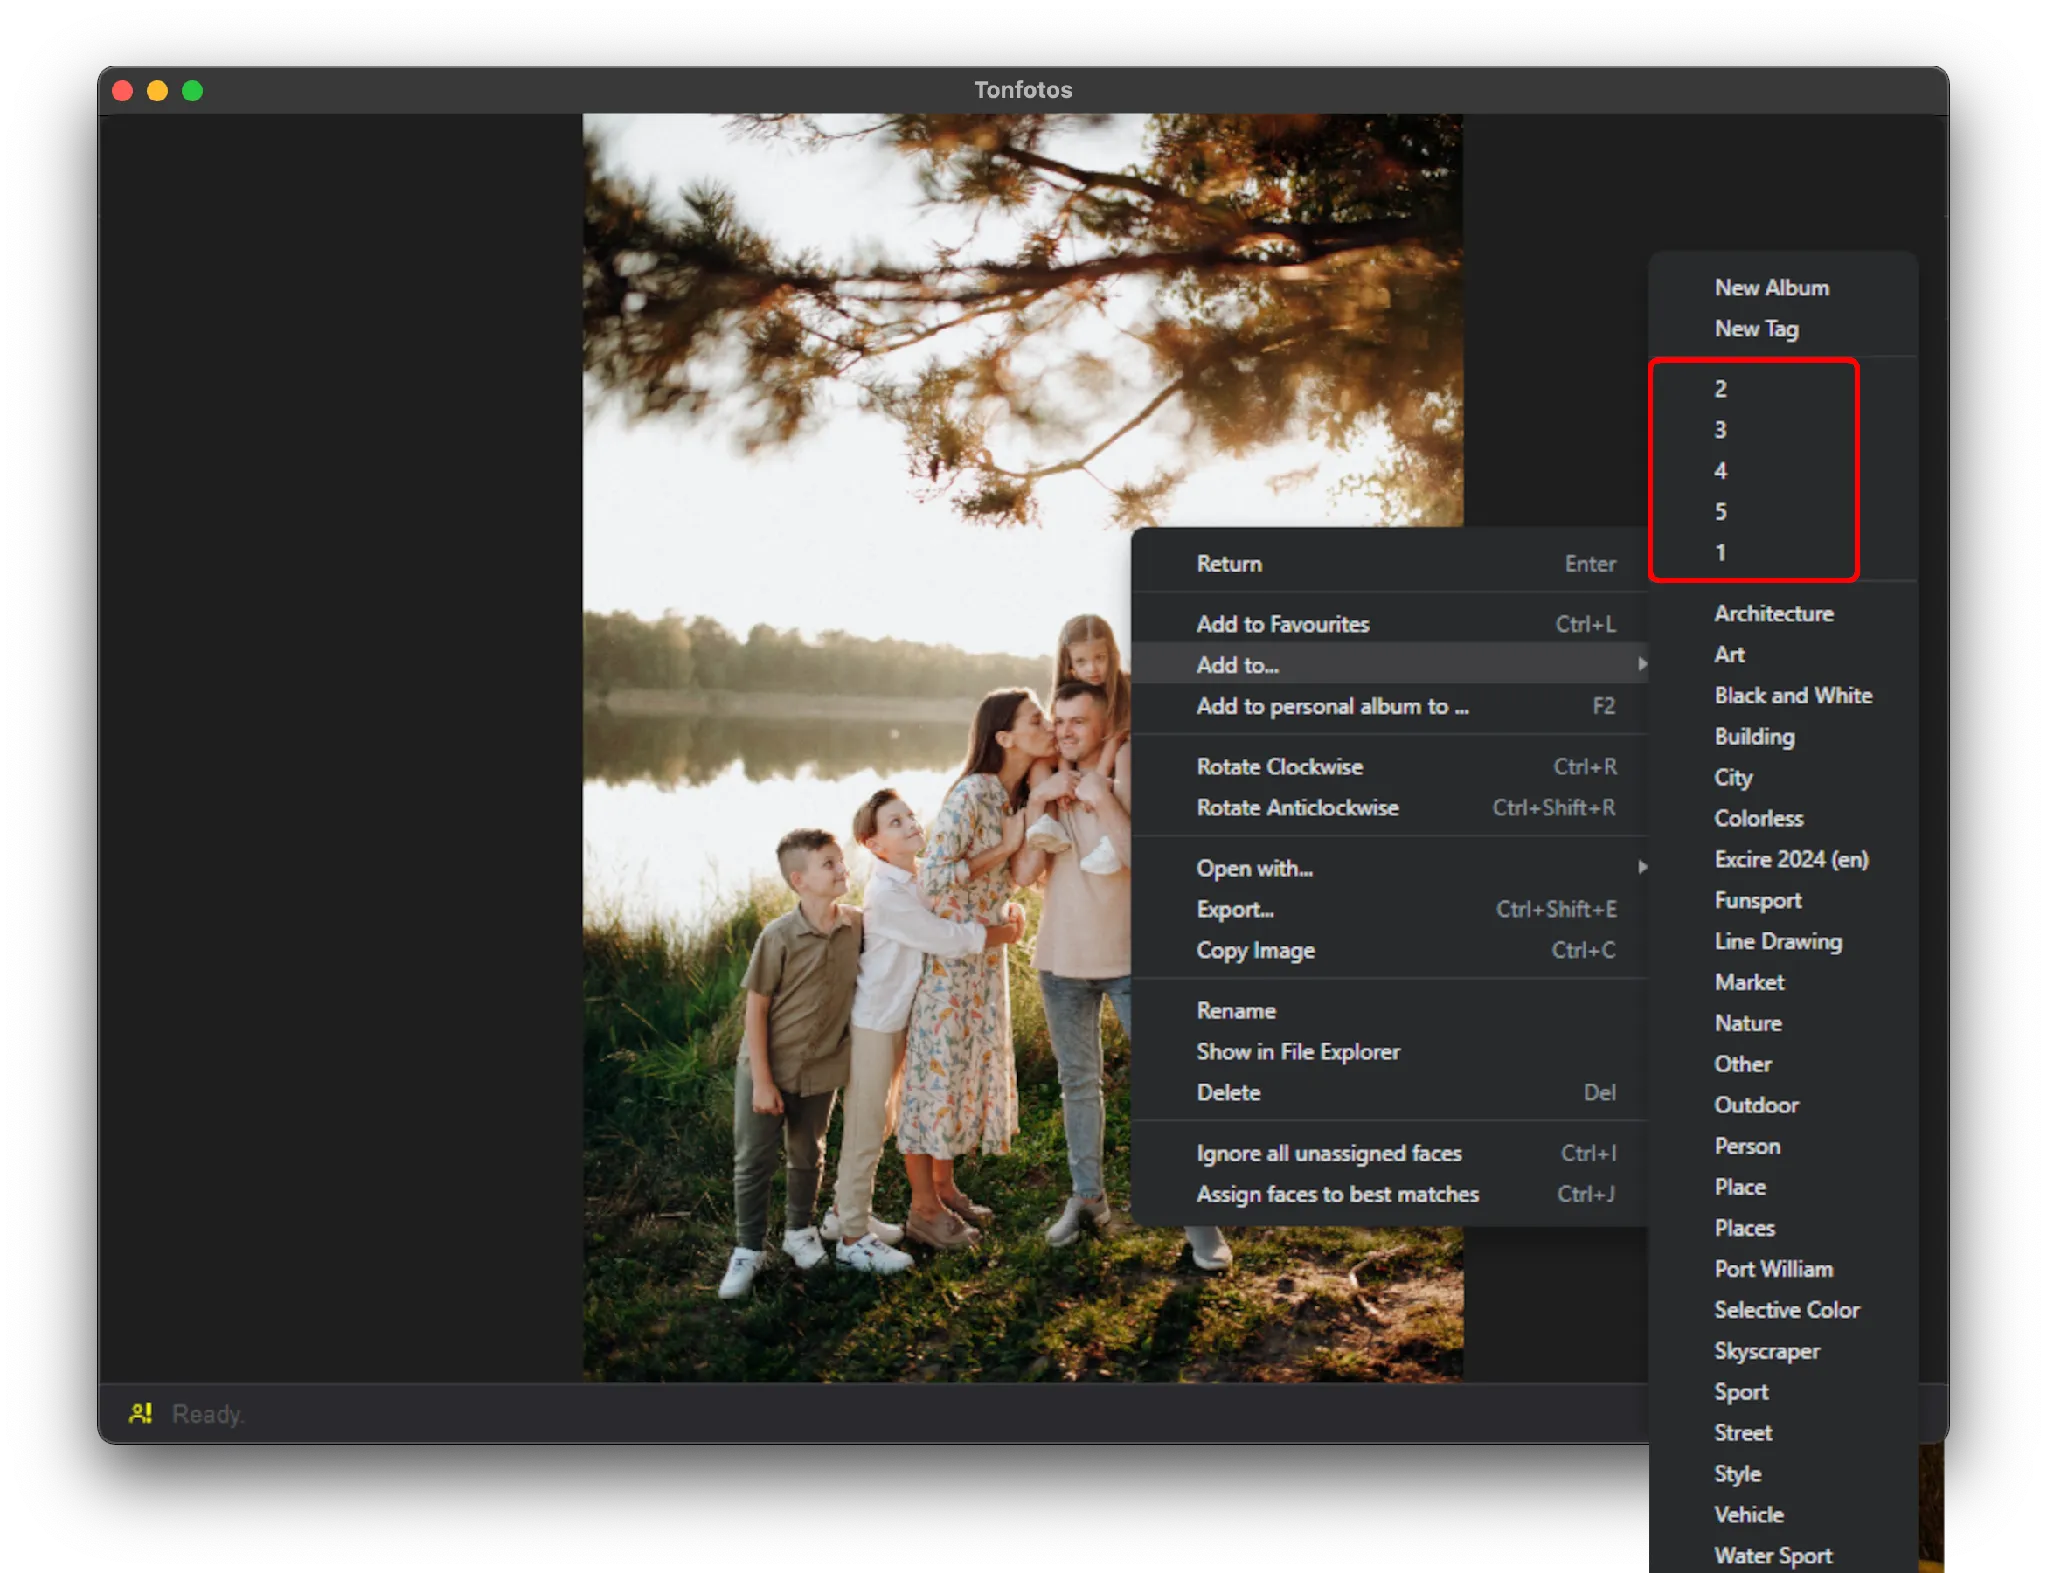Apply the Skyscraper tag
The image size is (2047, 1573).
coord(1783,1351)
